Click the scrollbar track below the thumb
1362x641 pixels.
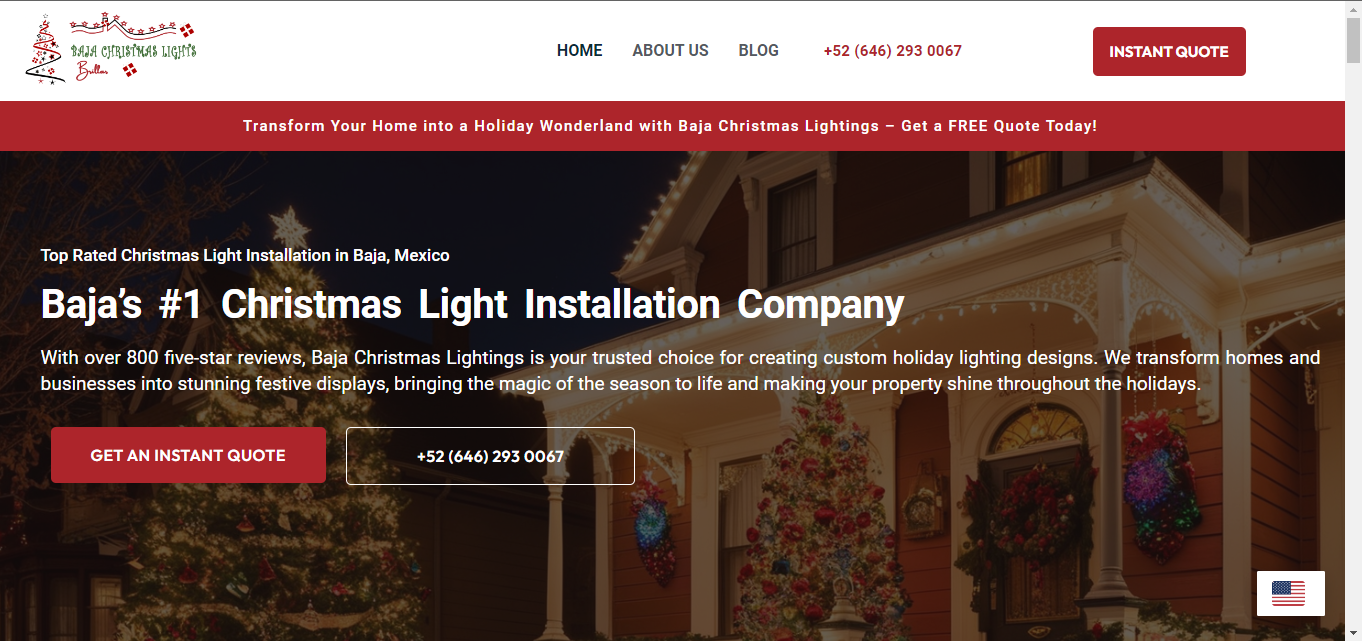(1353, 350)
